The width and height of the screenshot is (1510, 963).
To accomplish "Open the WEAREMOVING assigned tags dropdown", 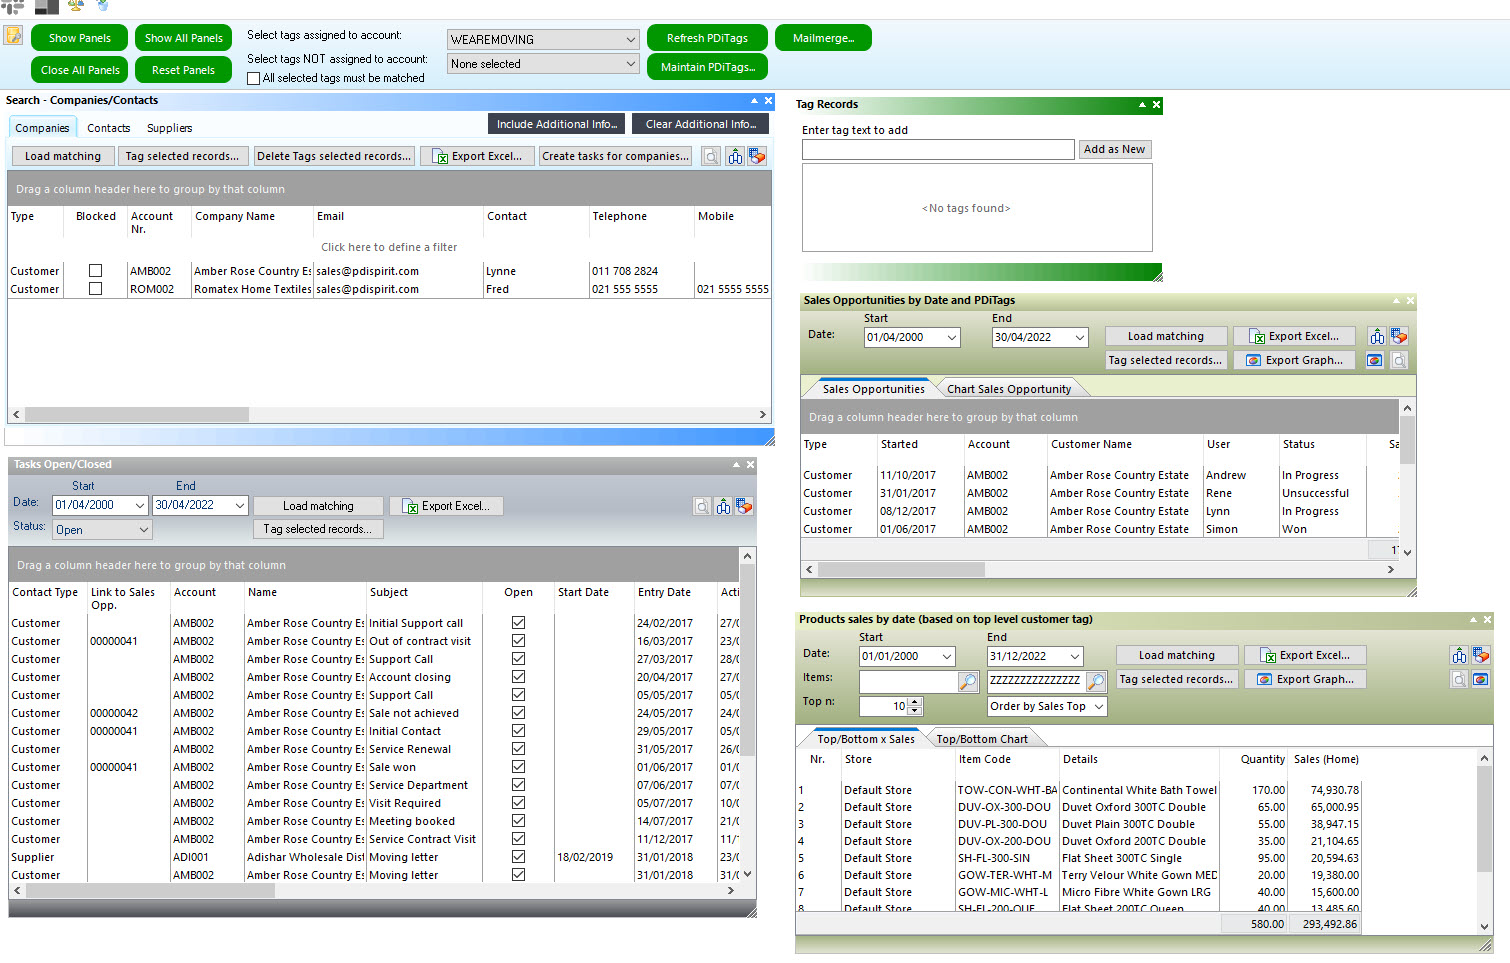I will coord(630,40).
